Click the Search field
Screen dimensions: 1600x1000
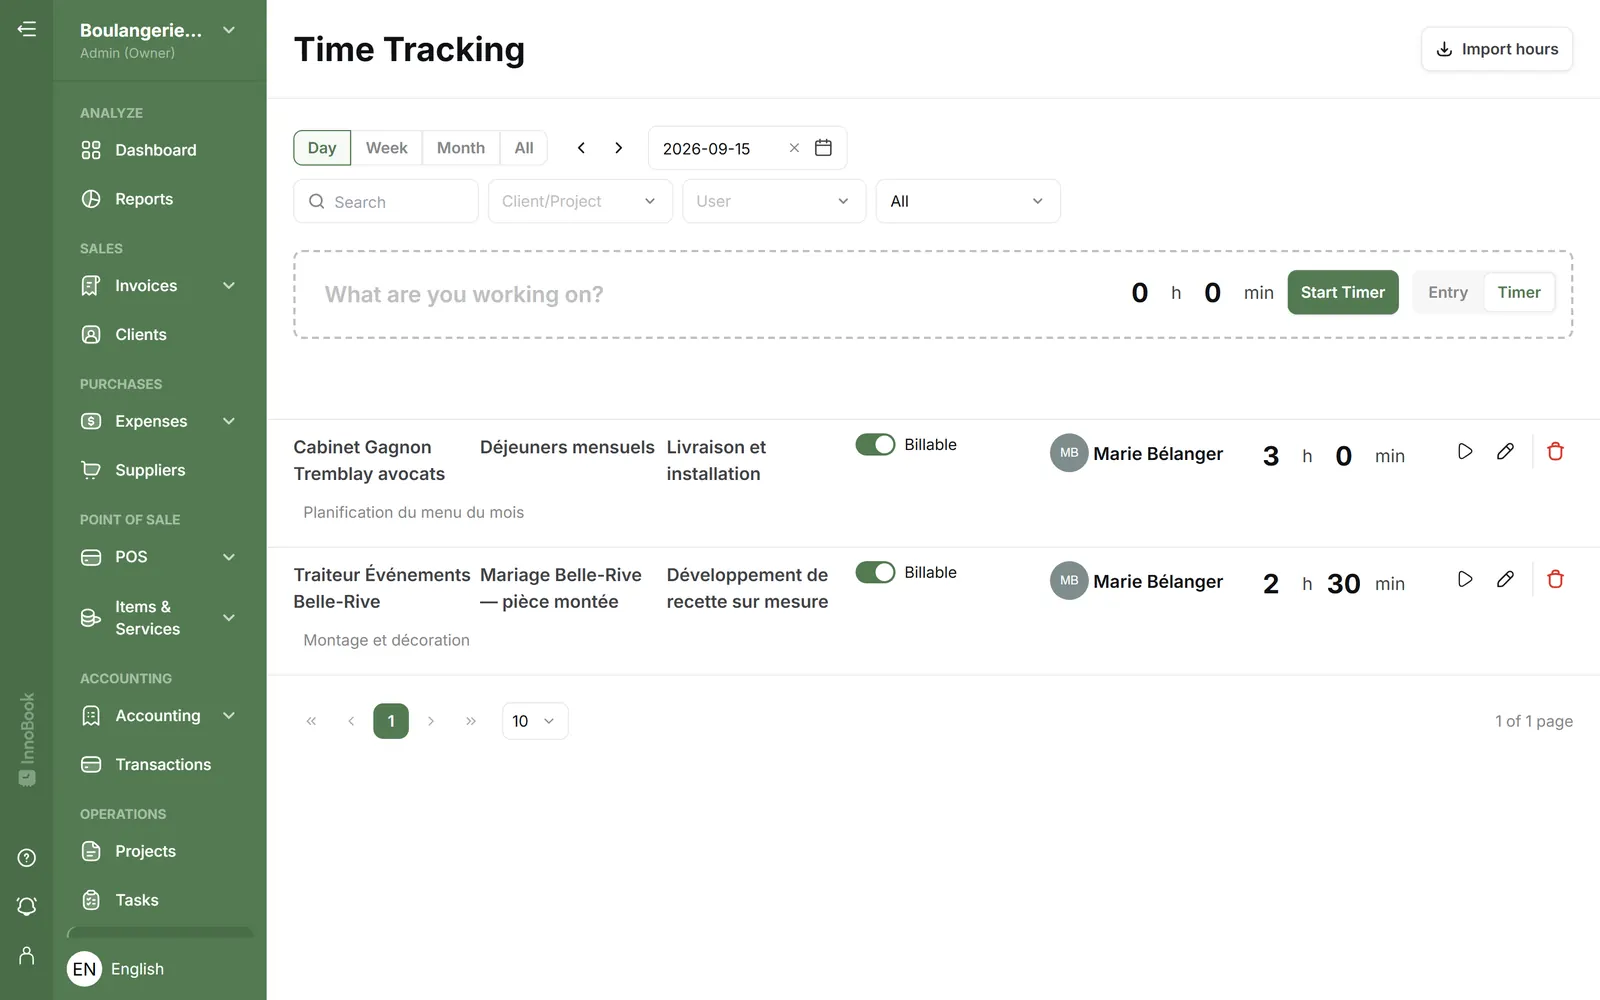386,201
